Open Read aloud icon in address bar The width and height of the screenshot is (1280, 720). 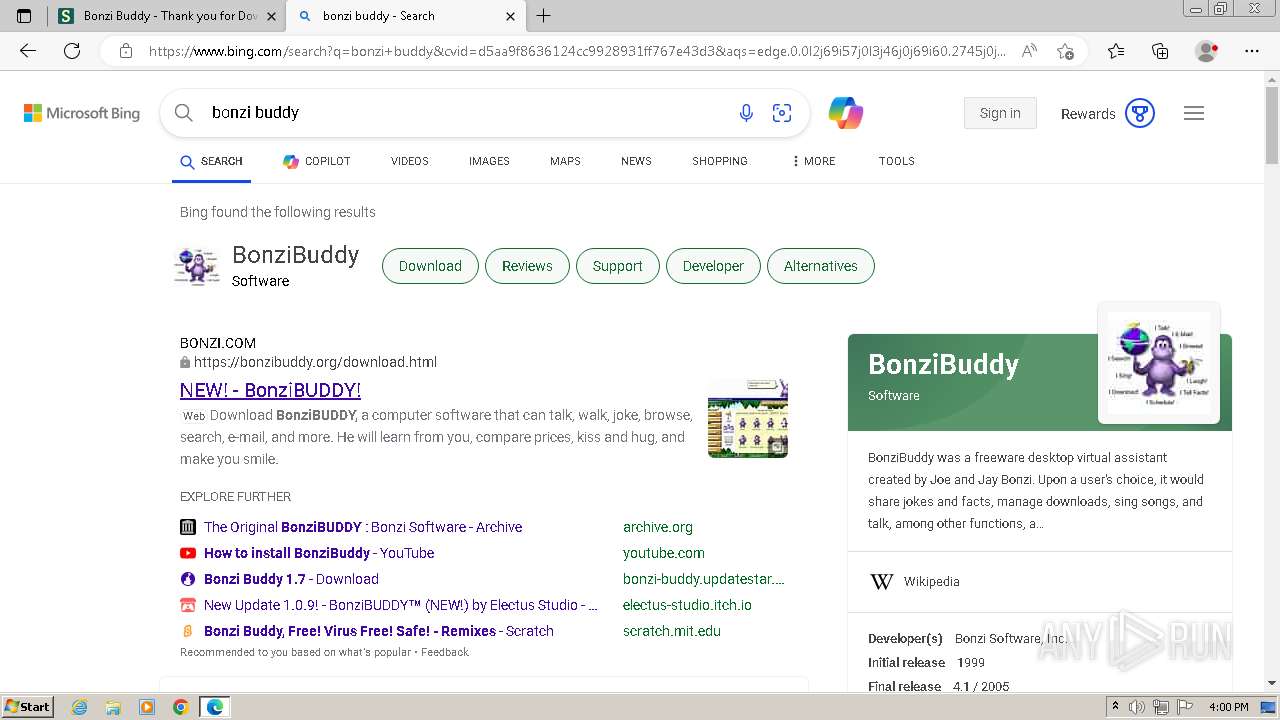[x=1029, y=51]
